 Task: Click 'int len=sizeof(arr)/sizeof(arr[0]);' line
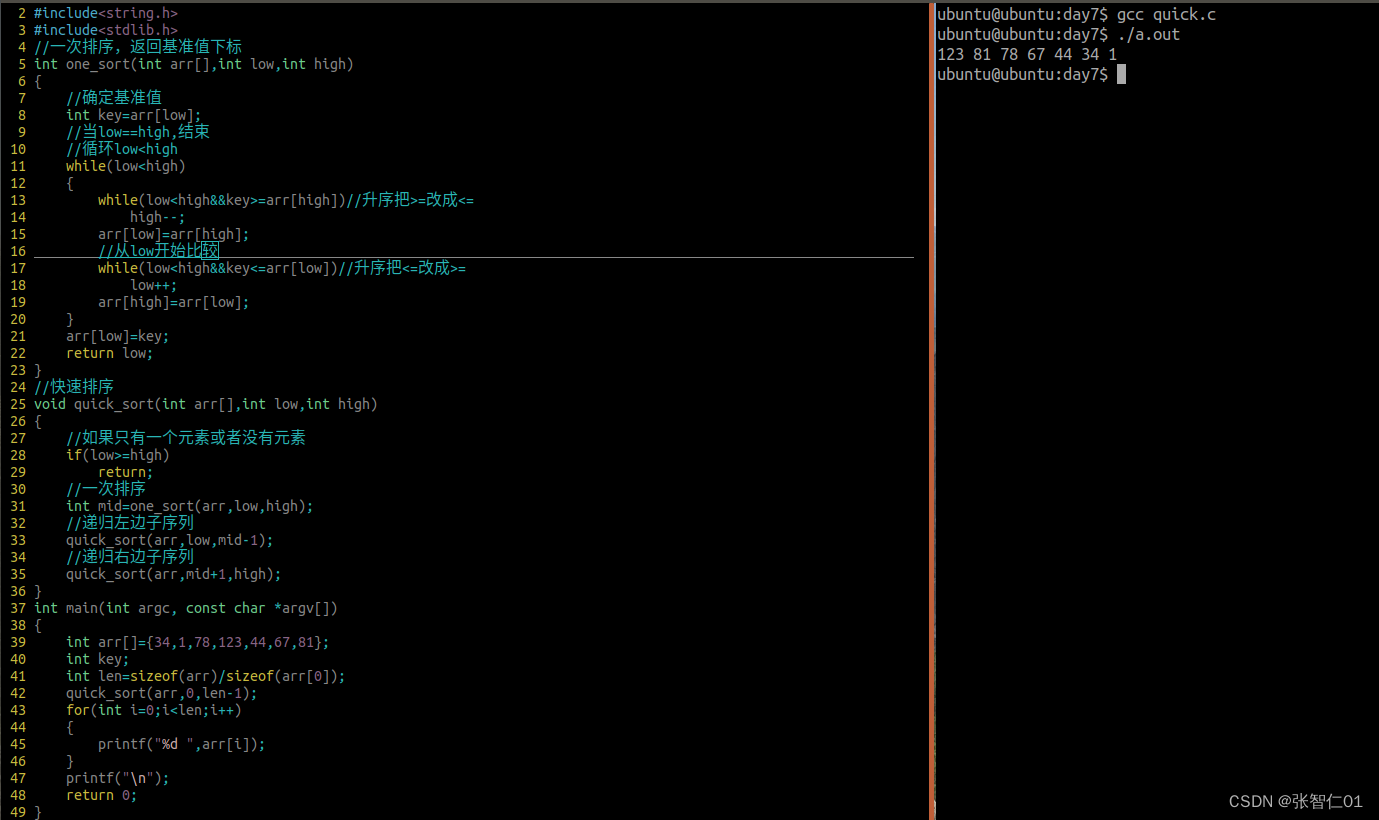click(x=206, y=676)
